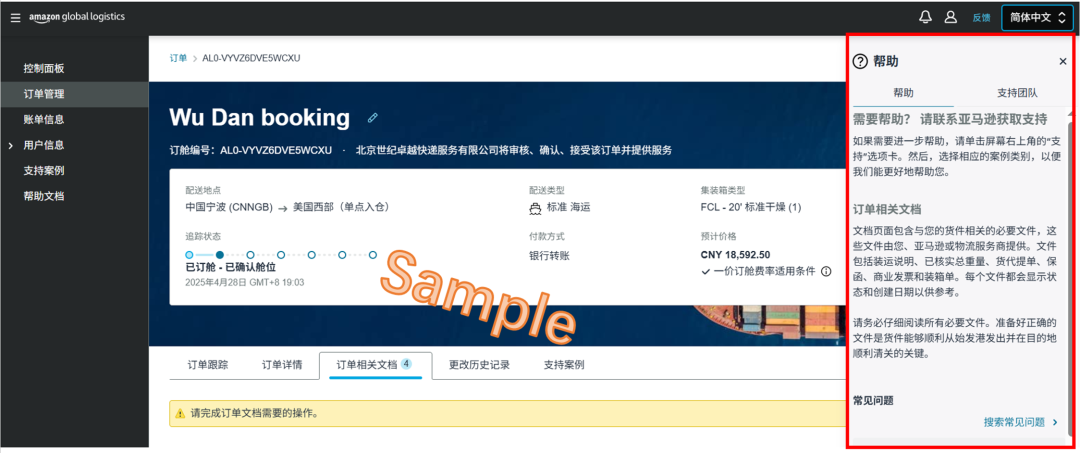Click checkmark beside 一价订舱费率适用条件
Viewport: 1080px width, 453px height.
click(705, 271)
